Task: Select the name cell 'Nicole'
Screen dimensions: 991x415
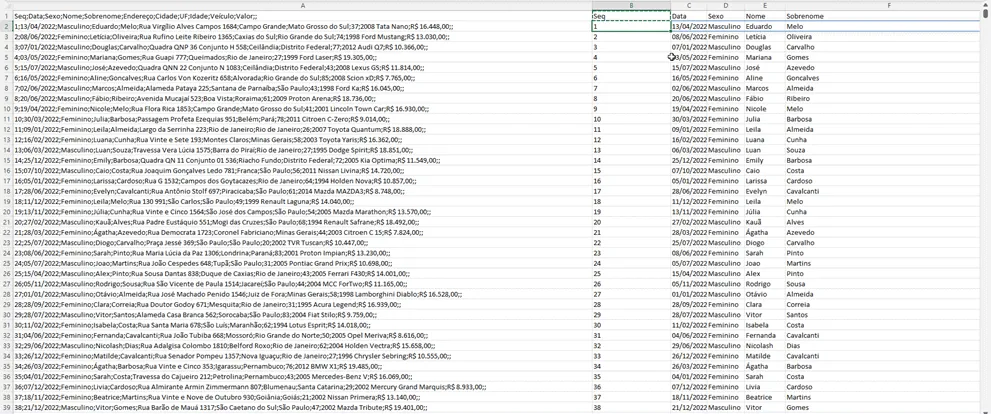Action: (x=764, y=109)
